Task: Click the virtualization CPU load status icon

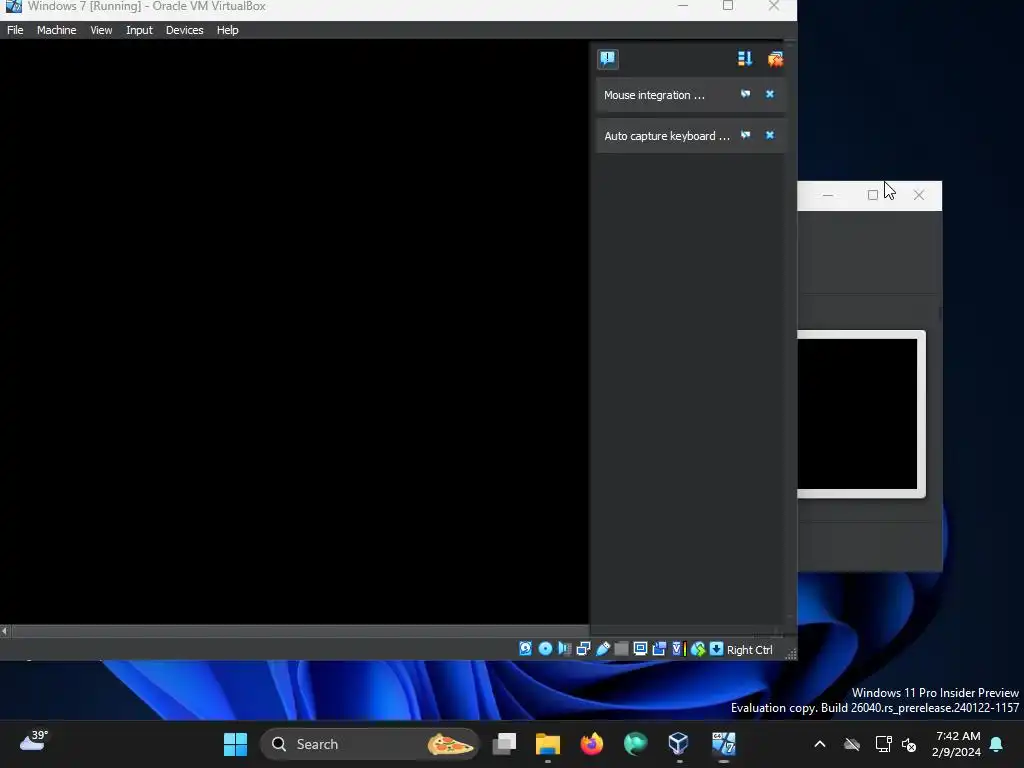Action: tap(678, 648)
